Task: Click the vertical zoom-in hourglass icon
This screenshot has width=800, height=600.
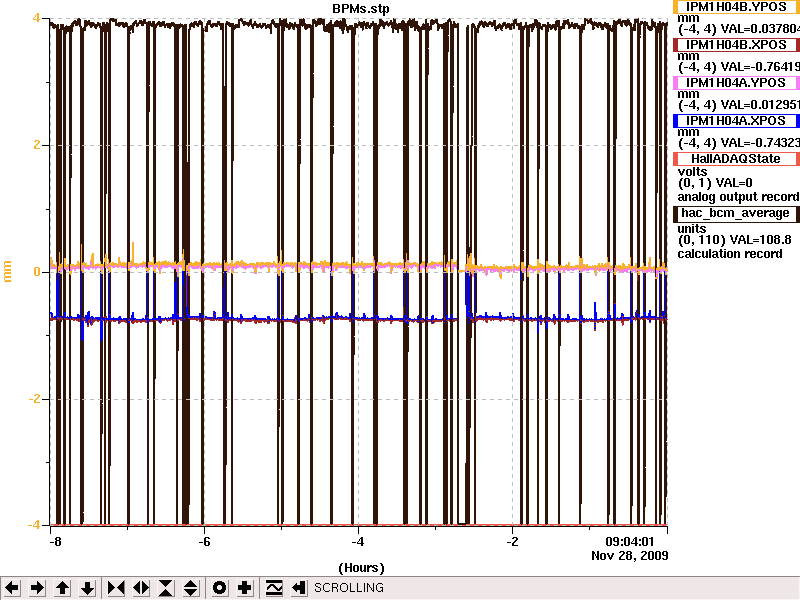Action: click(x=166, y=588)
